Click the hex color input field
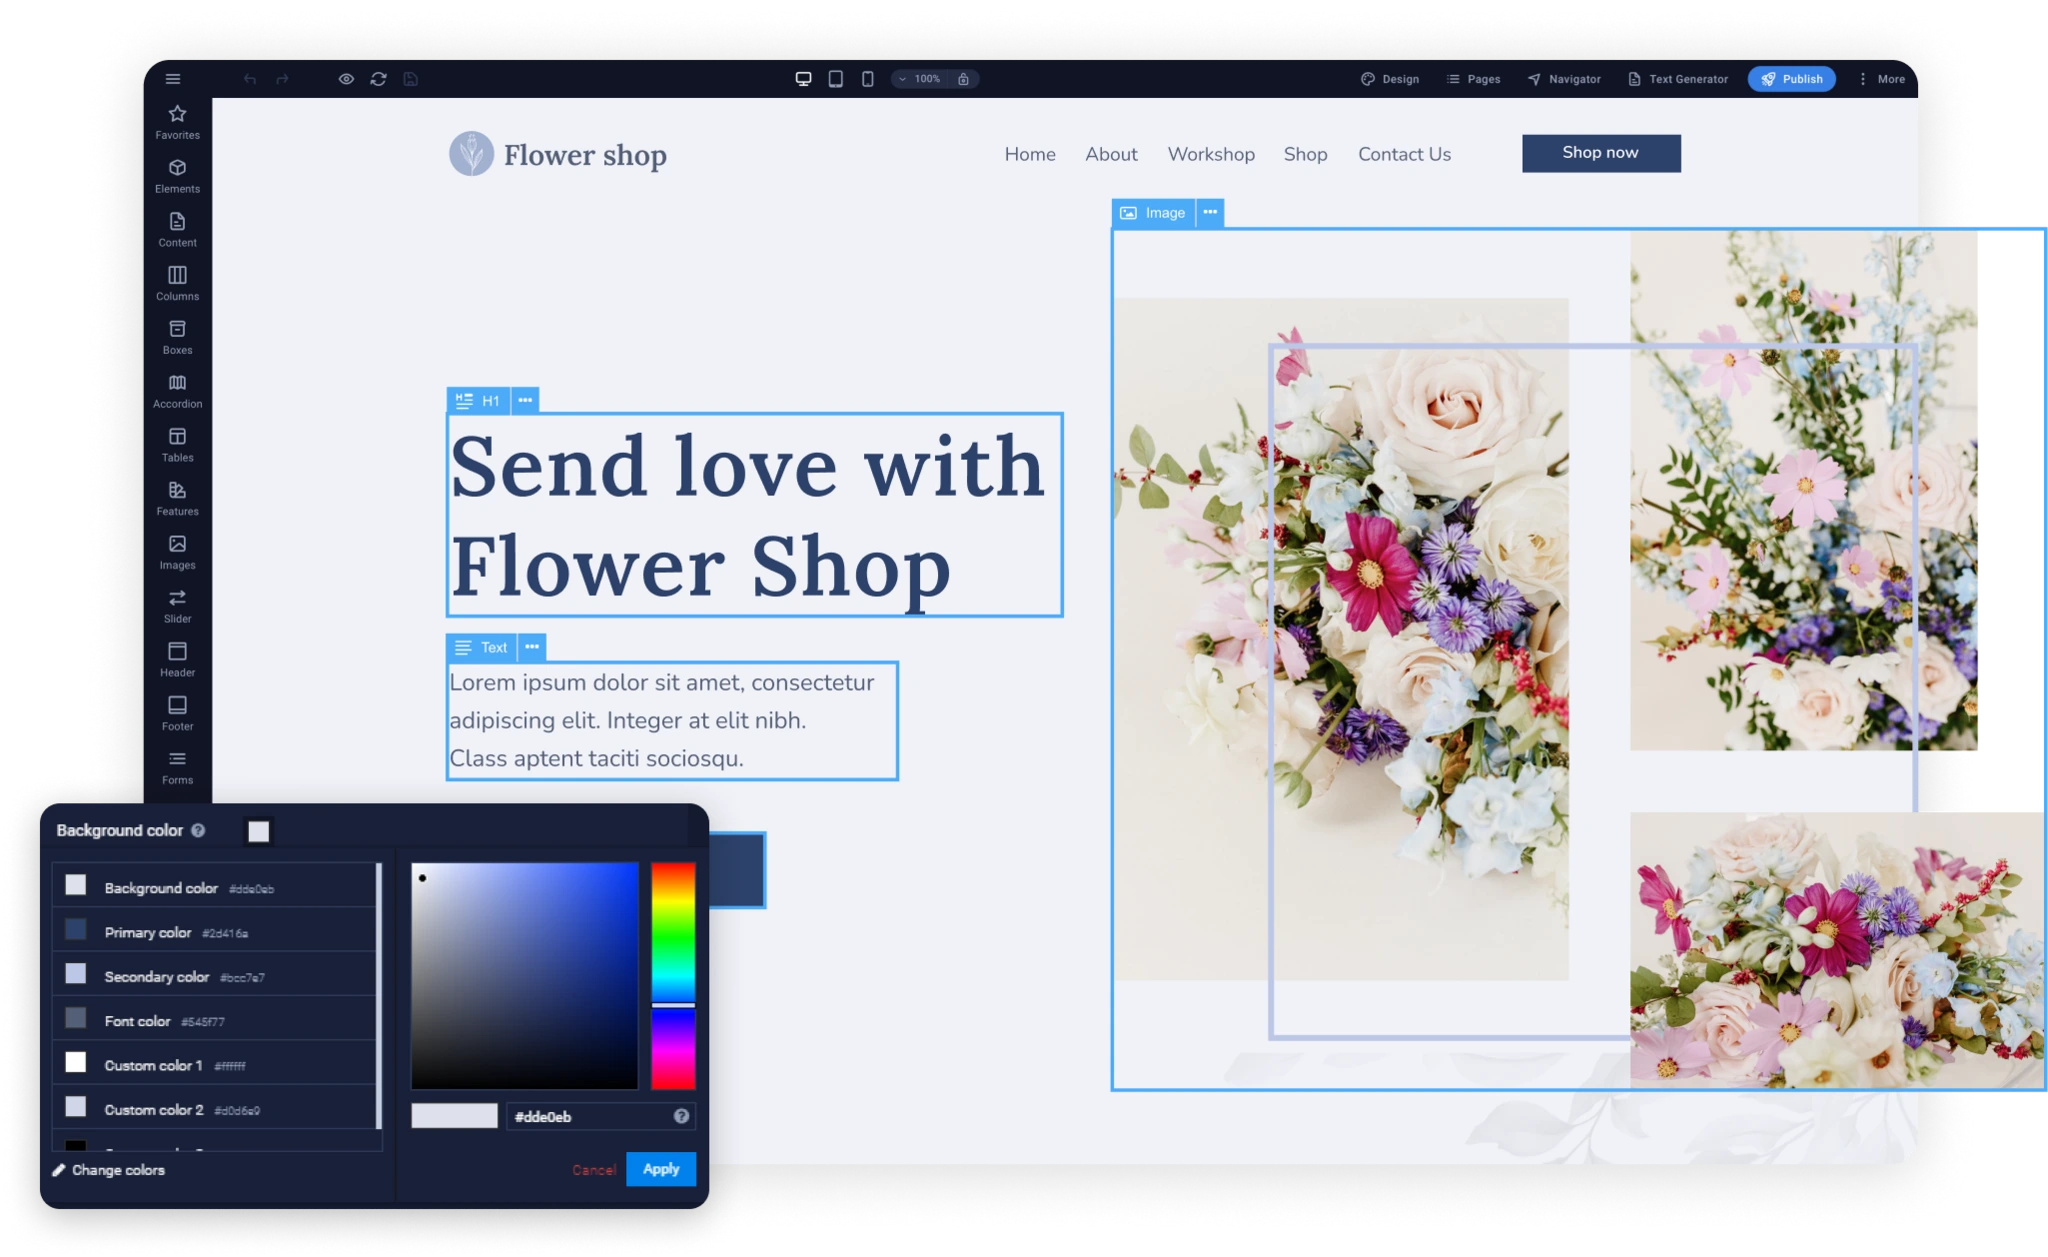Image resolution: width=2048 pixels, height=1257 pixels. 588,1116
